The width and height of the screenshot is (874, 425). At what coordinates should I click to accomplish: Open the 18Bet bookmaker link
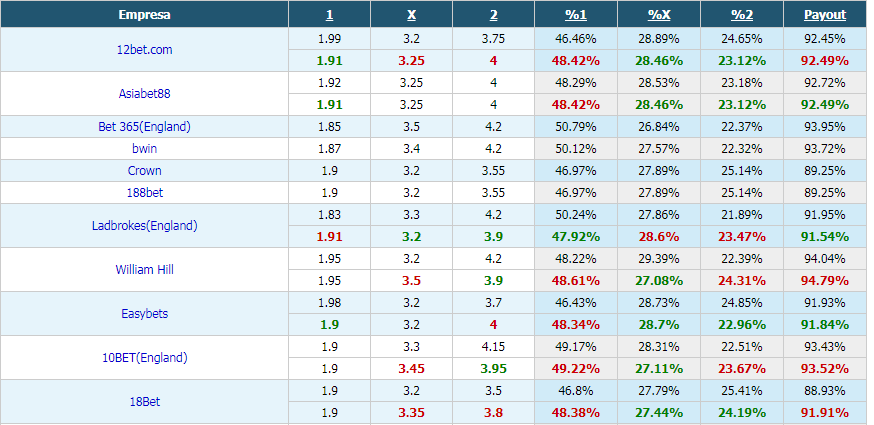(x=144, y=402)
